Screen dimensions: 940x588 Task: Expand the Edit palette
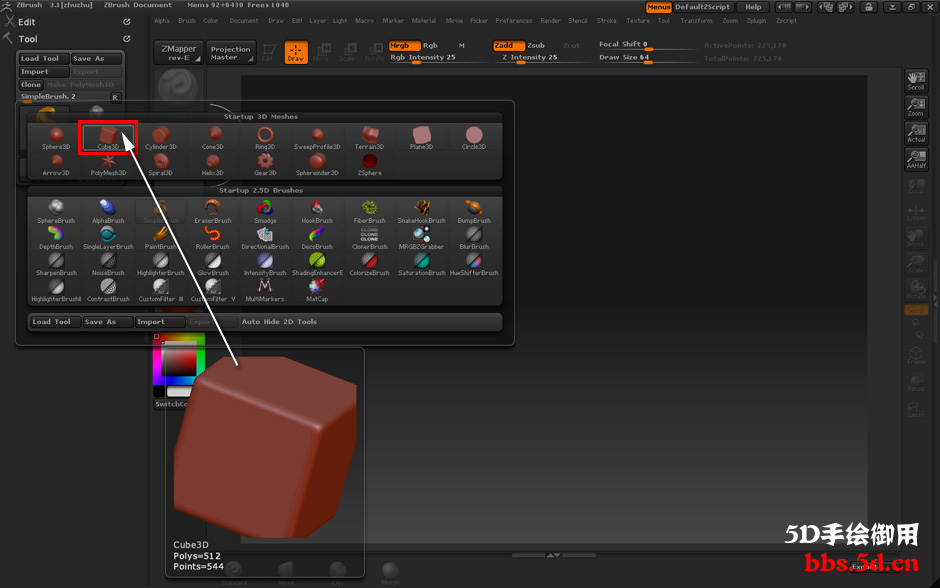[26, 22]
